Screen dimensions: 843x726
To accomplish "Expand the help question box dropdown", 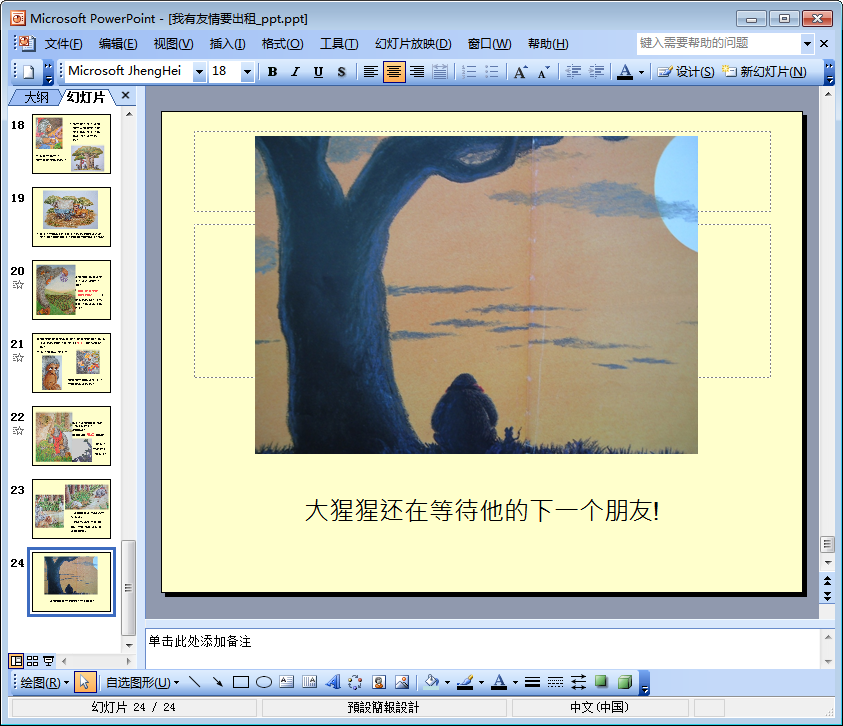I will [807, 44].
